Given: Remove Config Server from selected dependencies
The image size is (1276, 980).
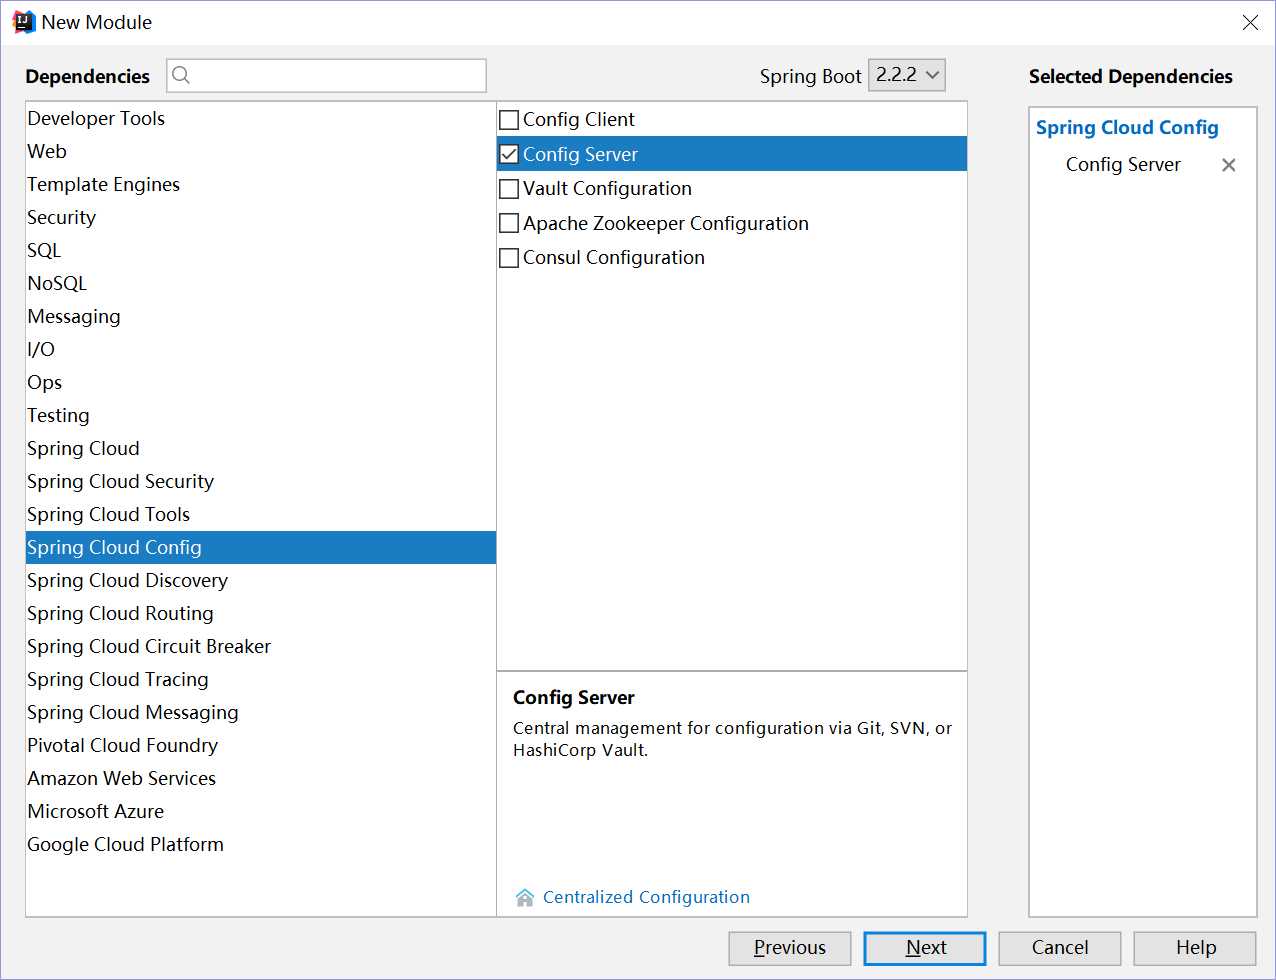Looking at the screenshot, I should point(1229,165).
